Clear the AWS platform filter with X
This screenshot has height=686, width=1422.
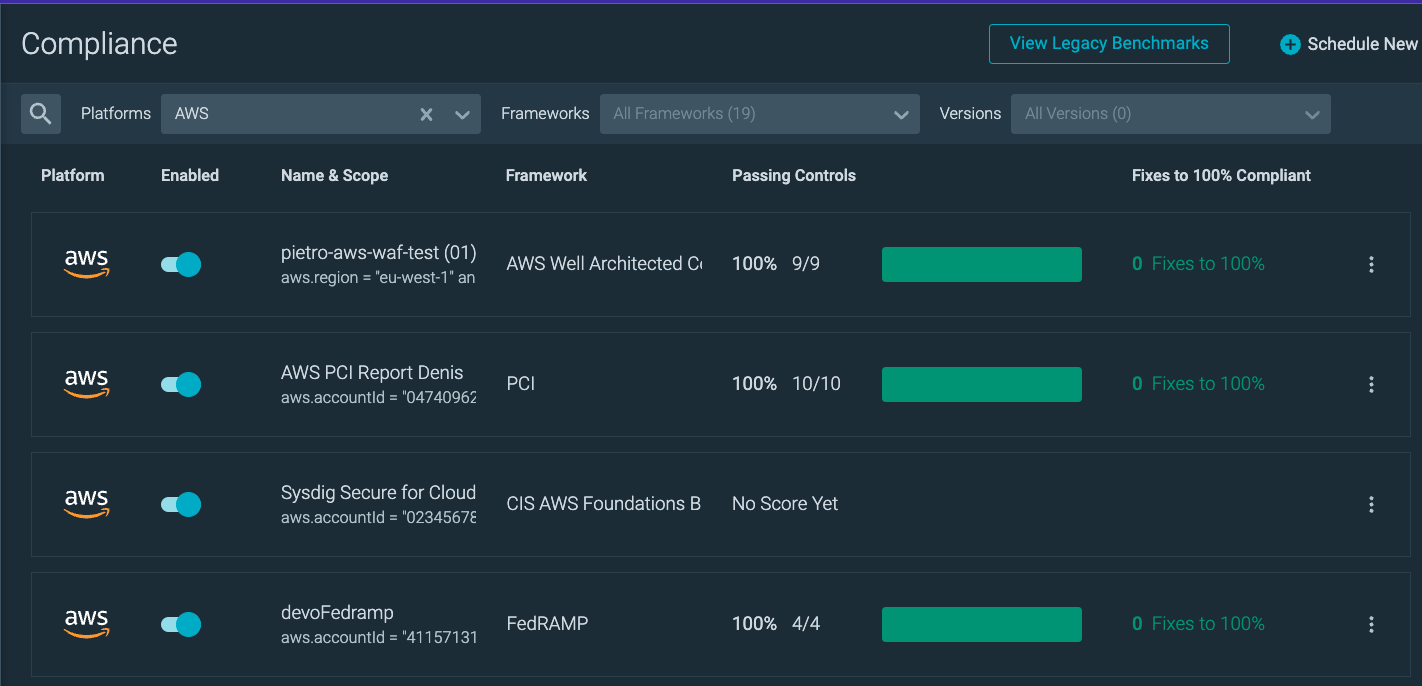(426, 114)
